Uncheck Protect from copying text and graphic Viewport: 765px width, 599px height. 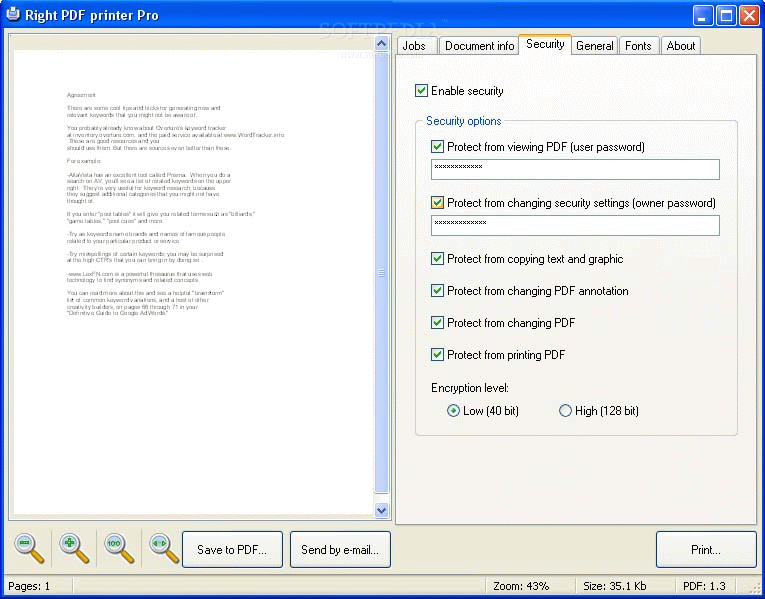[437, 259]
